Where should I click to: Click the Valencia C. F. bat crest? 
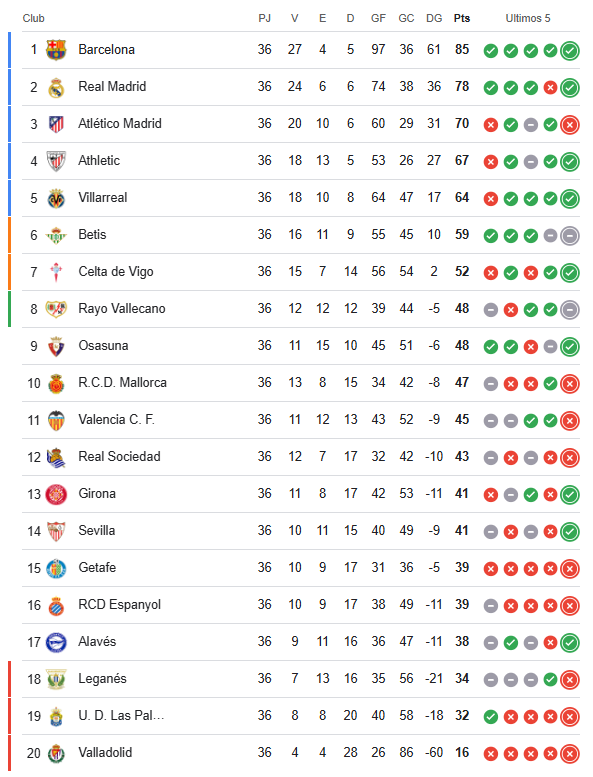point(56,420)
